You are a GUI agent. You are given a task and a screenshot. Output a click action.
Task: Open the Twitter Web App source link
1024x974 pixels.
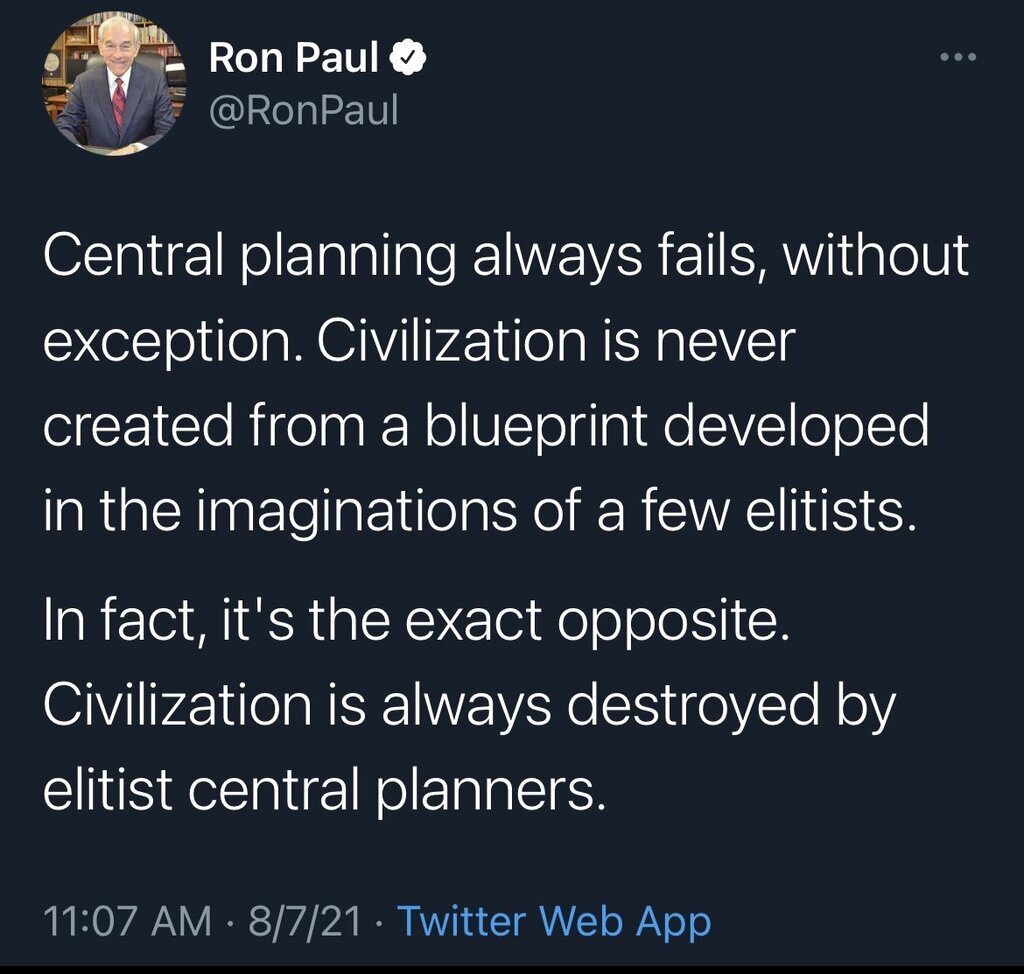pyautogui.click(x=554, y=921)
